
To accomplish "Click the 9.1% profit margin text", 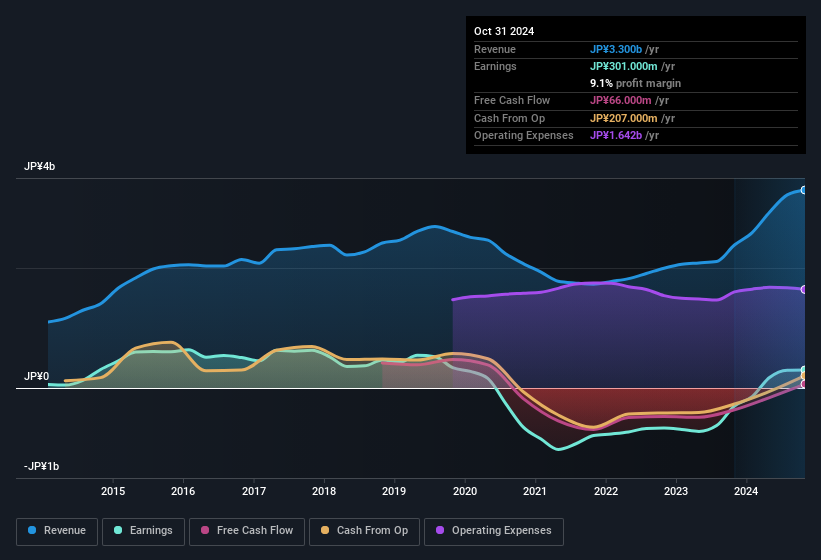I will (x=635, y=83).
